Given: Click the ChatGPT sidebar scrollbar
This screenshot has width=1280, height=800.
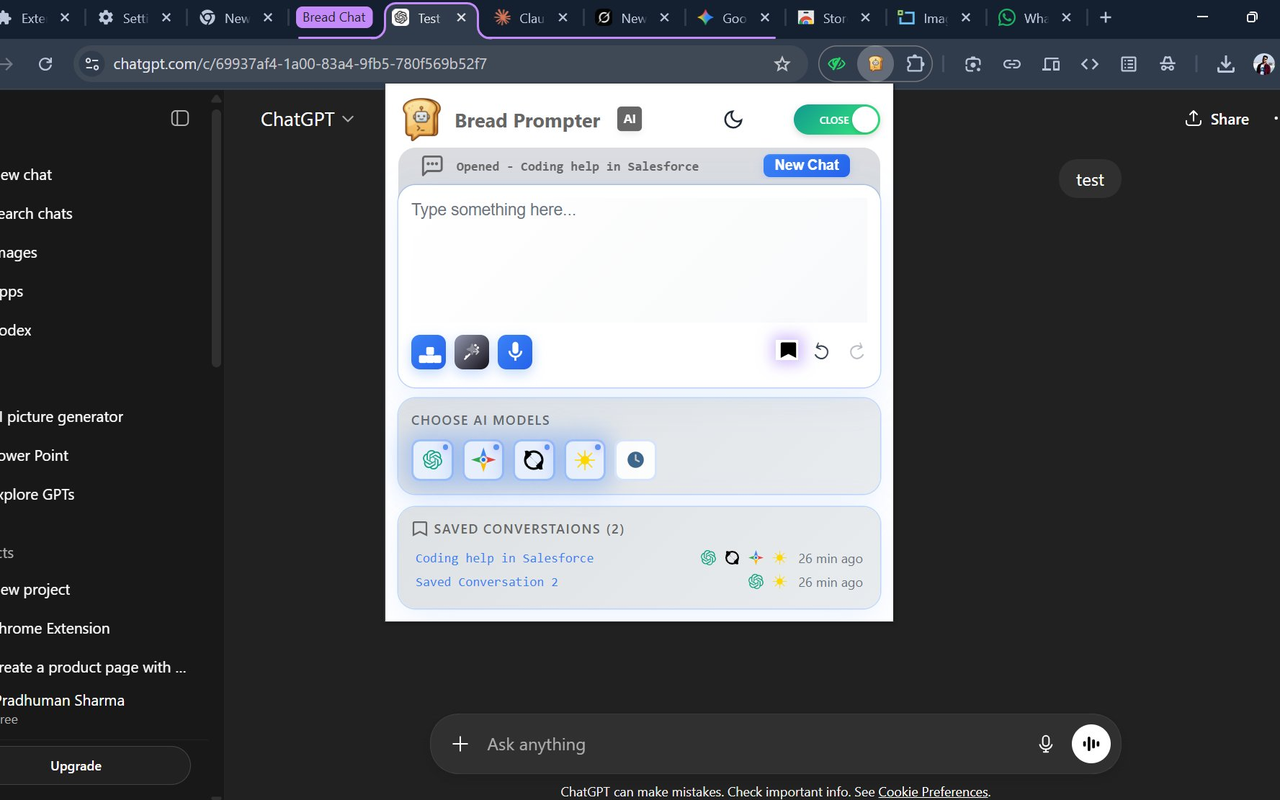Looking at the screenshot, I should tap(217, 238).
